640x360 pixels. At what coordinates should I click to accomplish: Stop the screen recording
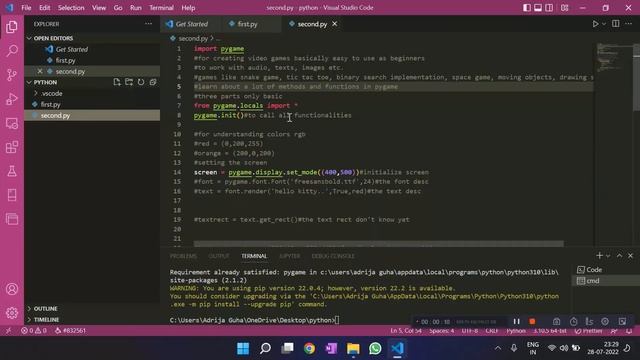click(532, 322)
